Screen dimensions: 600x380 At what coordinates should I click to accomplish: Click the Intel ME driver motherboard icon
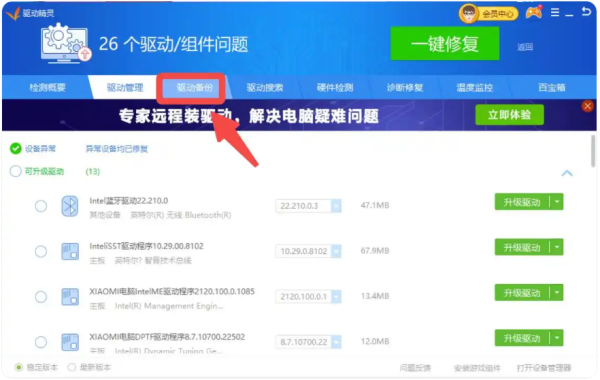click(70, 297)
